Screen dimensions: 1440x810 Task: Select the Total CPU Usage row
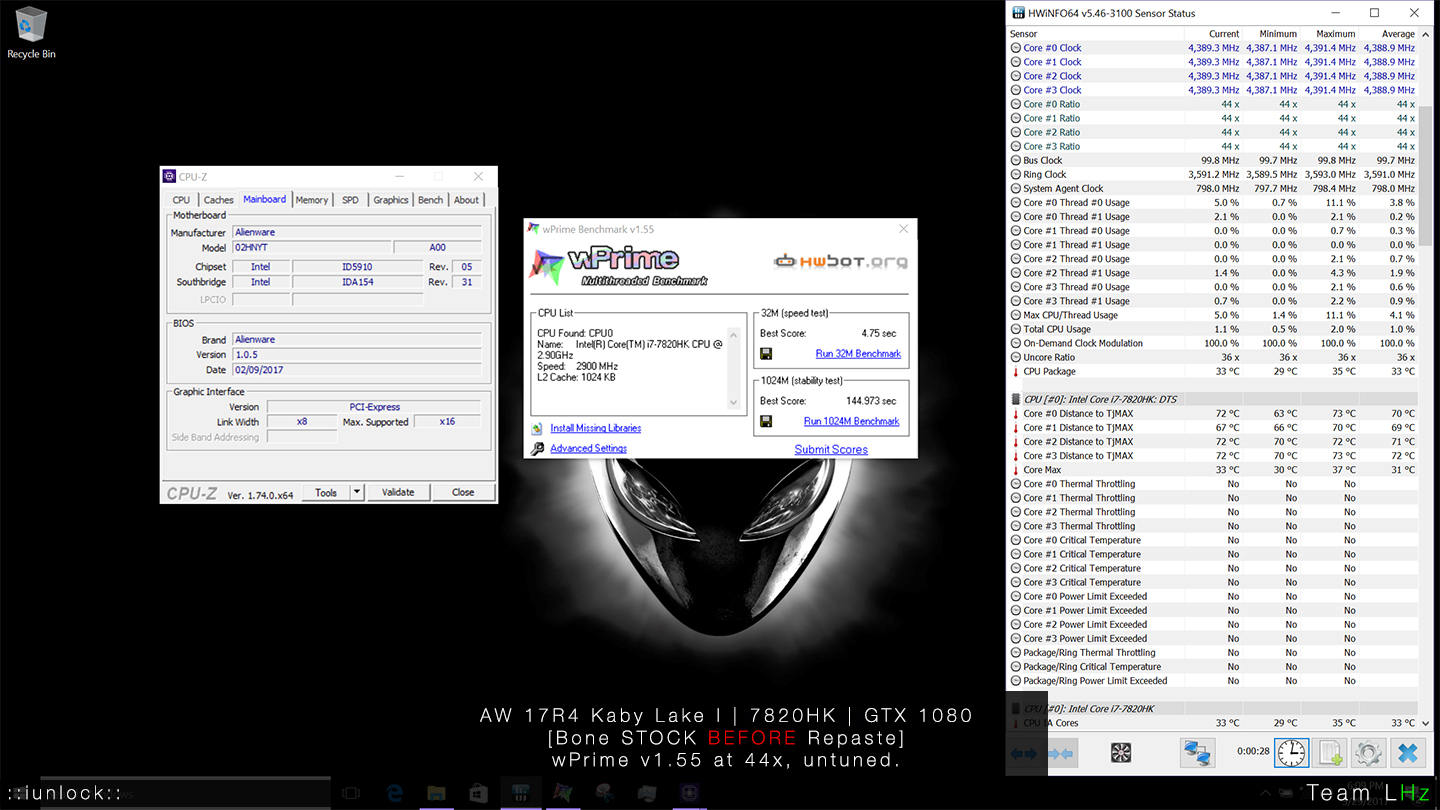(x=1213, y=329)
